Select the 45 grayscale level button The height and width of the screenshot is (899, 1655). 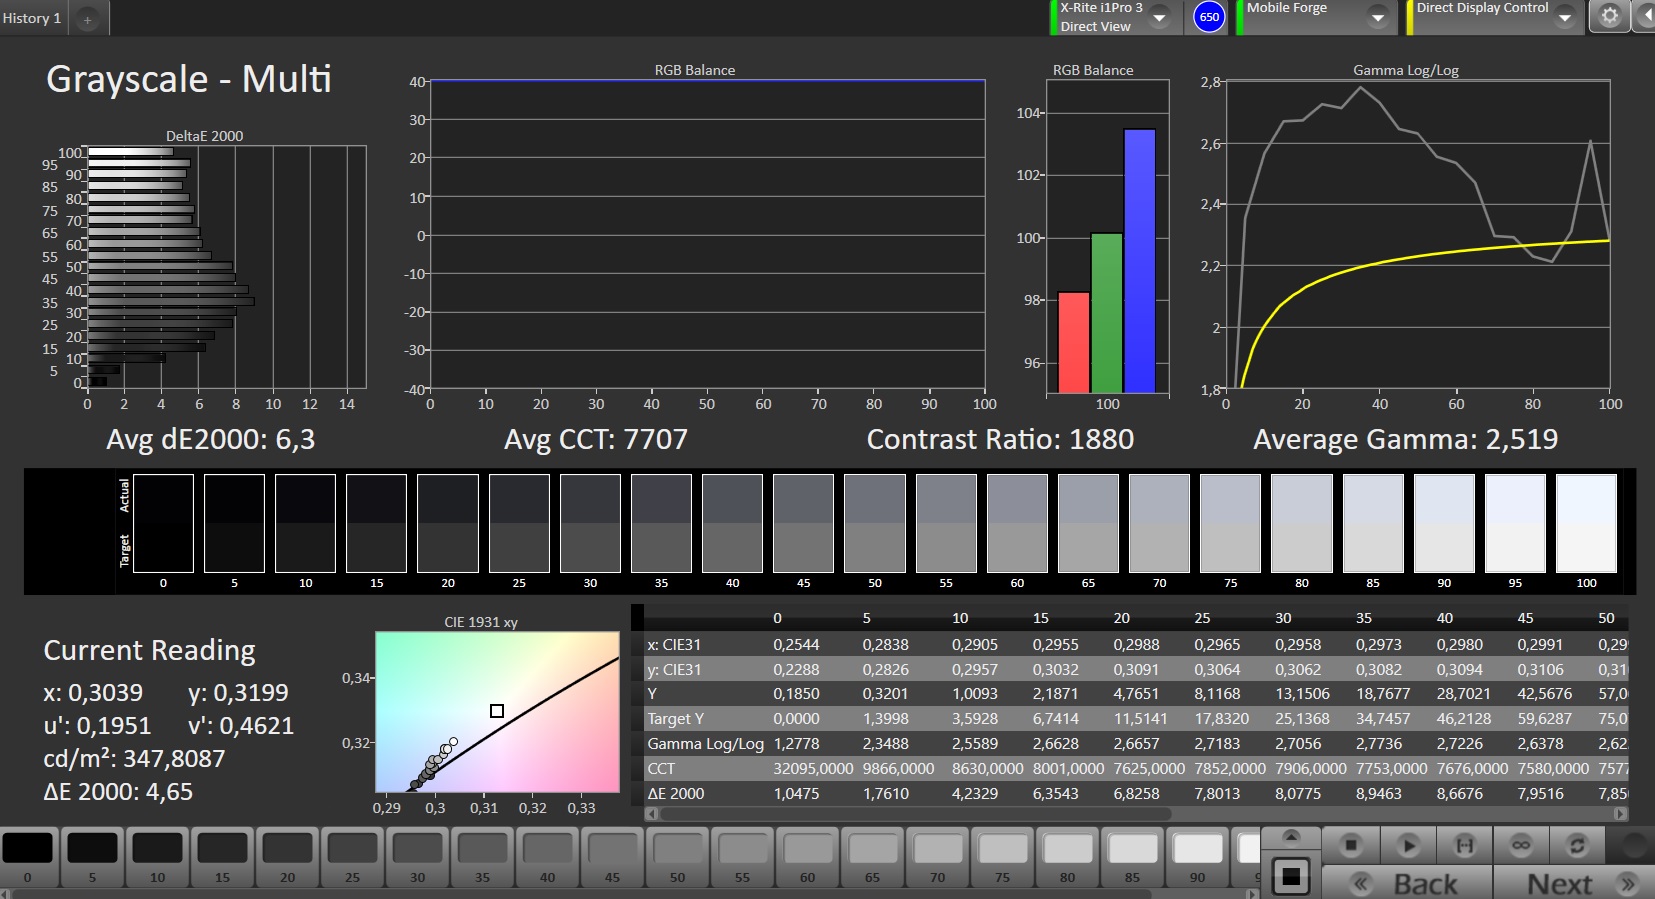[612, 857]
